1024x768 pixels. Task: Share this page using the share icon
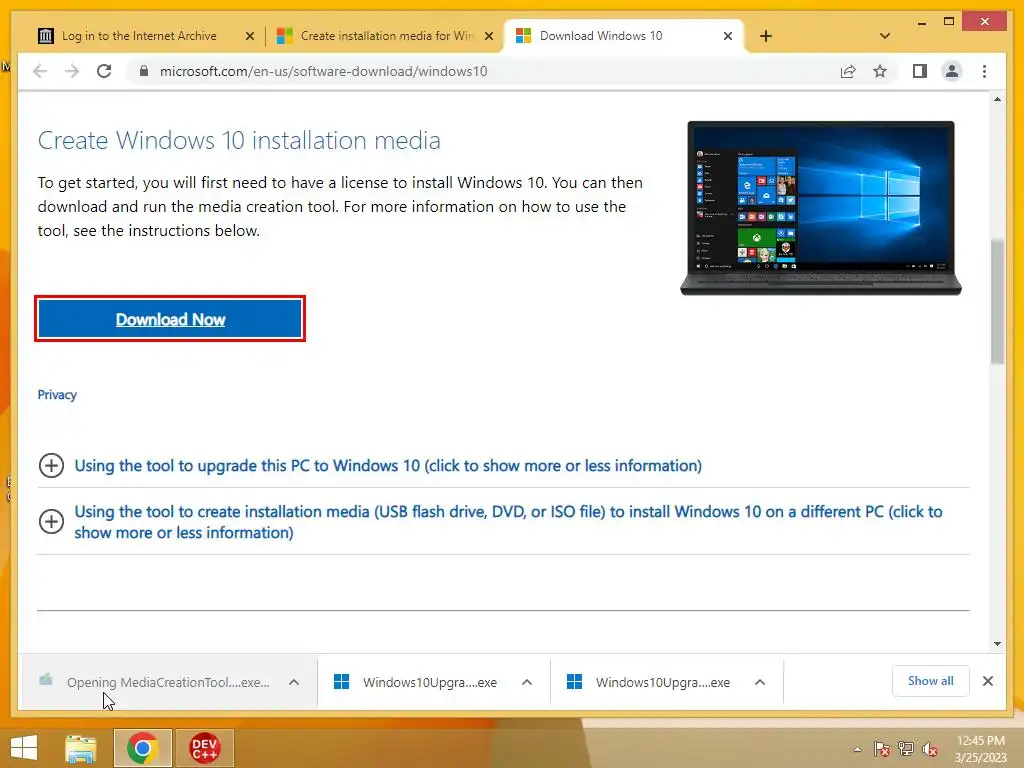tap(848, 71)
